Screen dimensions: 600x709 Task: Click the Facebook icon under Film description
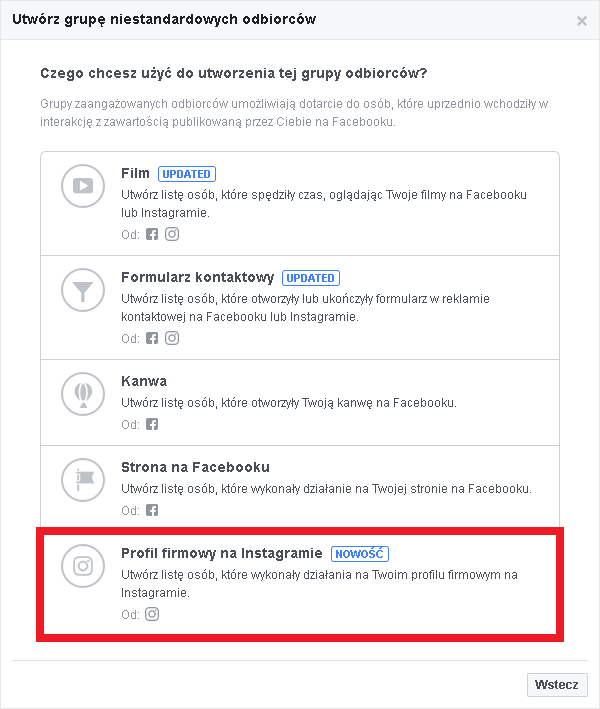[x=152, y=234]
